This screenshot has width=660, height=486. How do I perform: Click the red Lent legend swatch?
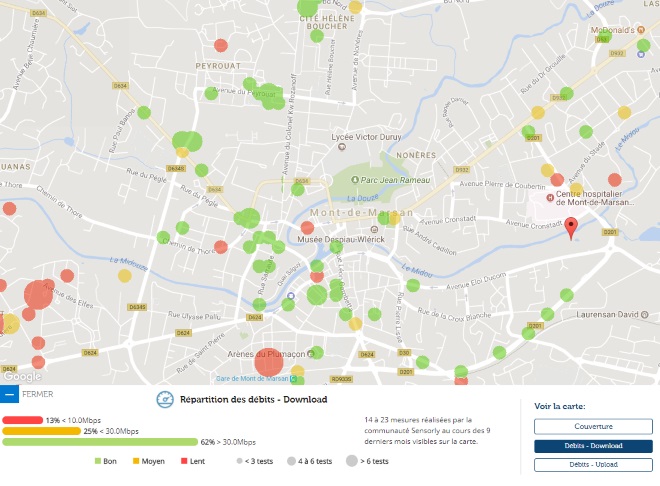185,461
